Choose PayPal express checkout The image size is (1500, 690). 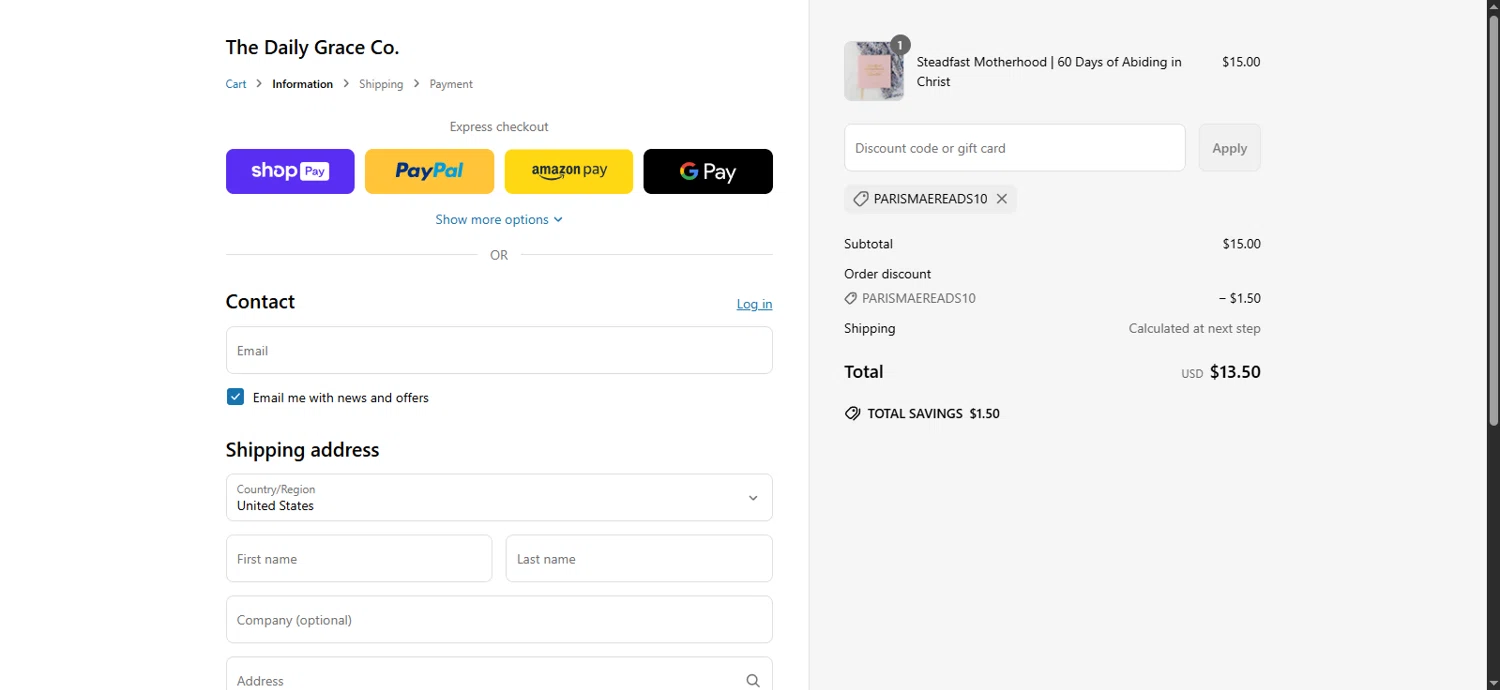(x=429, y=171)
